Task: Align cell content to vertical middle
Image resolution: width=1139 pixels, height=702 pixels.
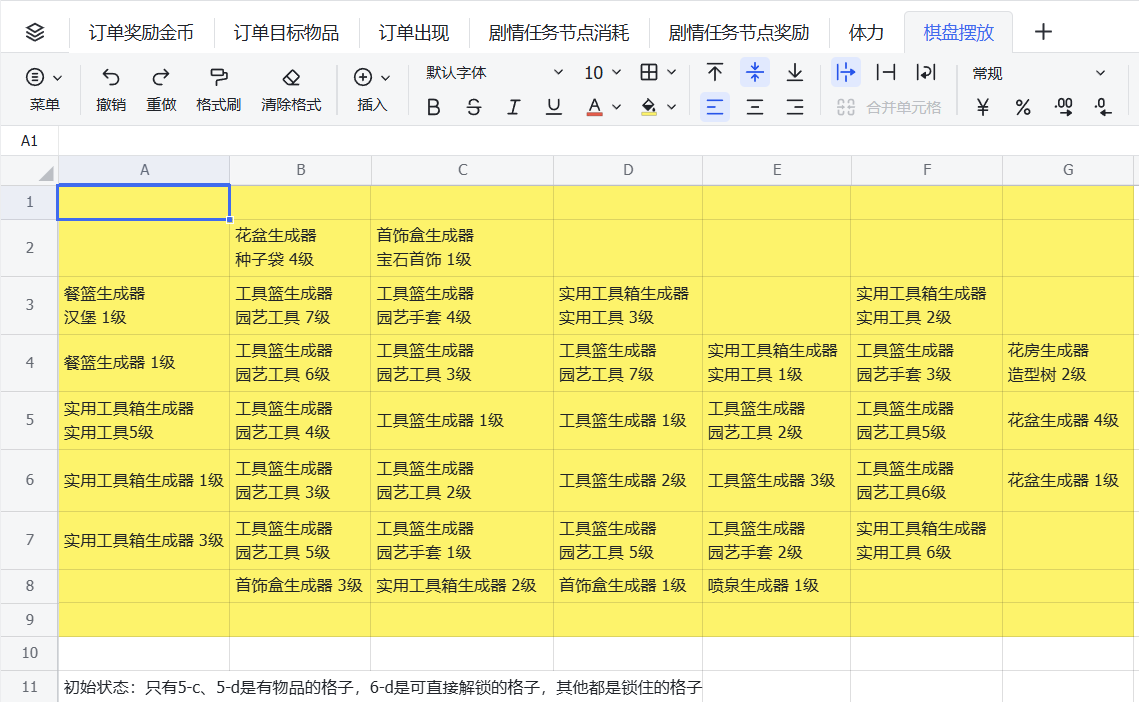Action: 755,72
